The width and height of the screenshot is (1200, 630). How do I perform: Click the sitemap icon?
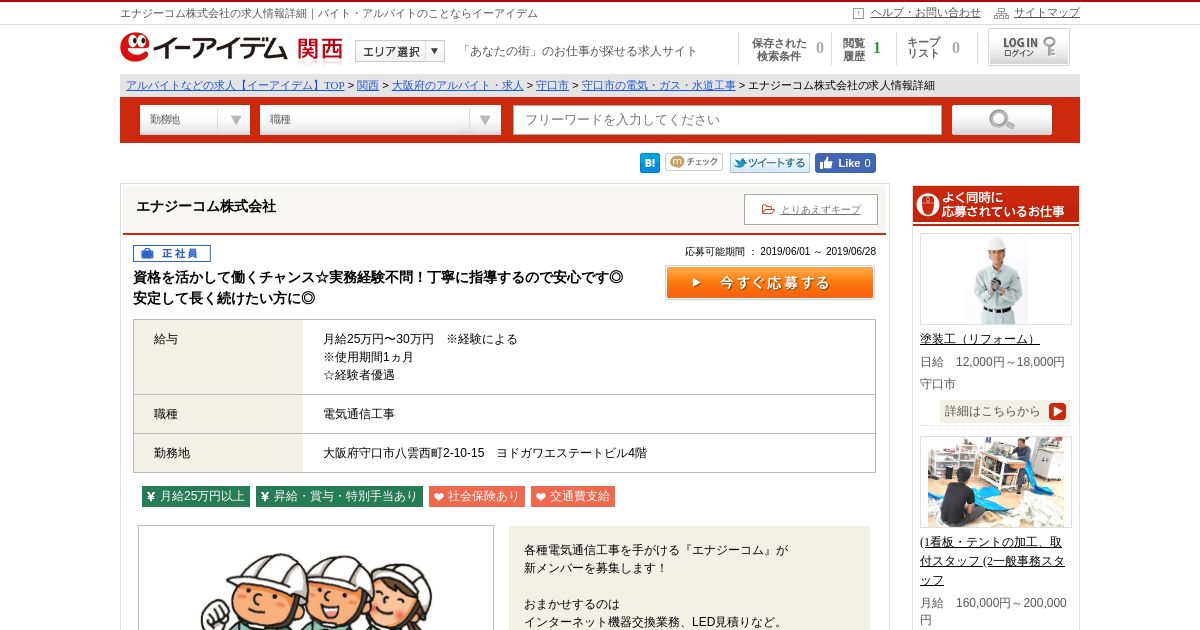[1001, 13]
